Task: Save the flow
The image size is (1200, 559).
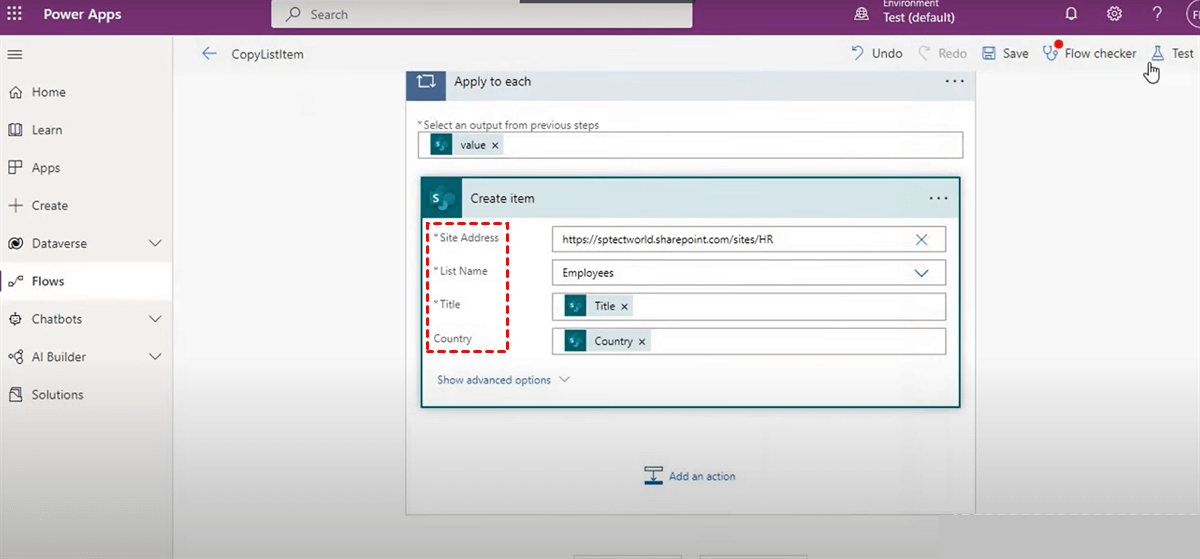Action: [x=1005, y=54]
